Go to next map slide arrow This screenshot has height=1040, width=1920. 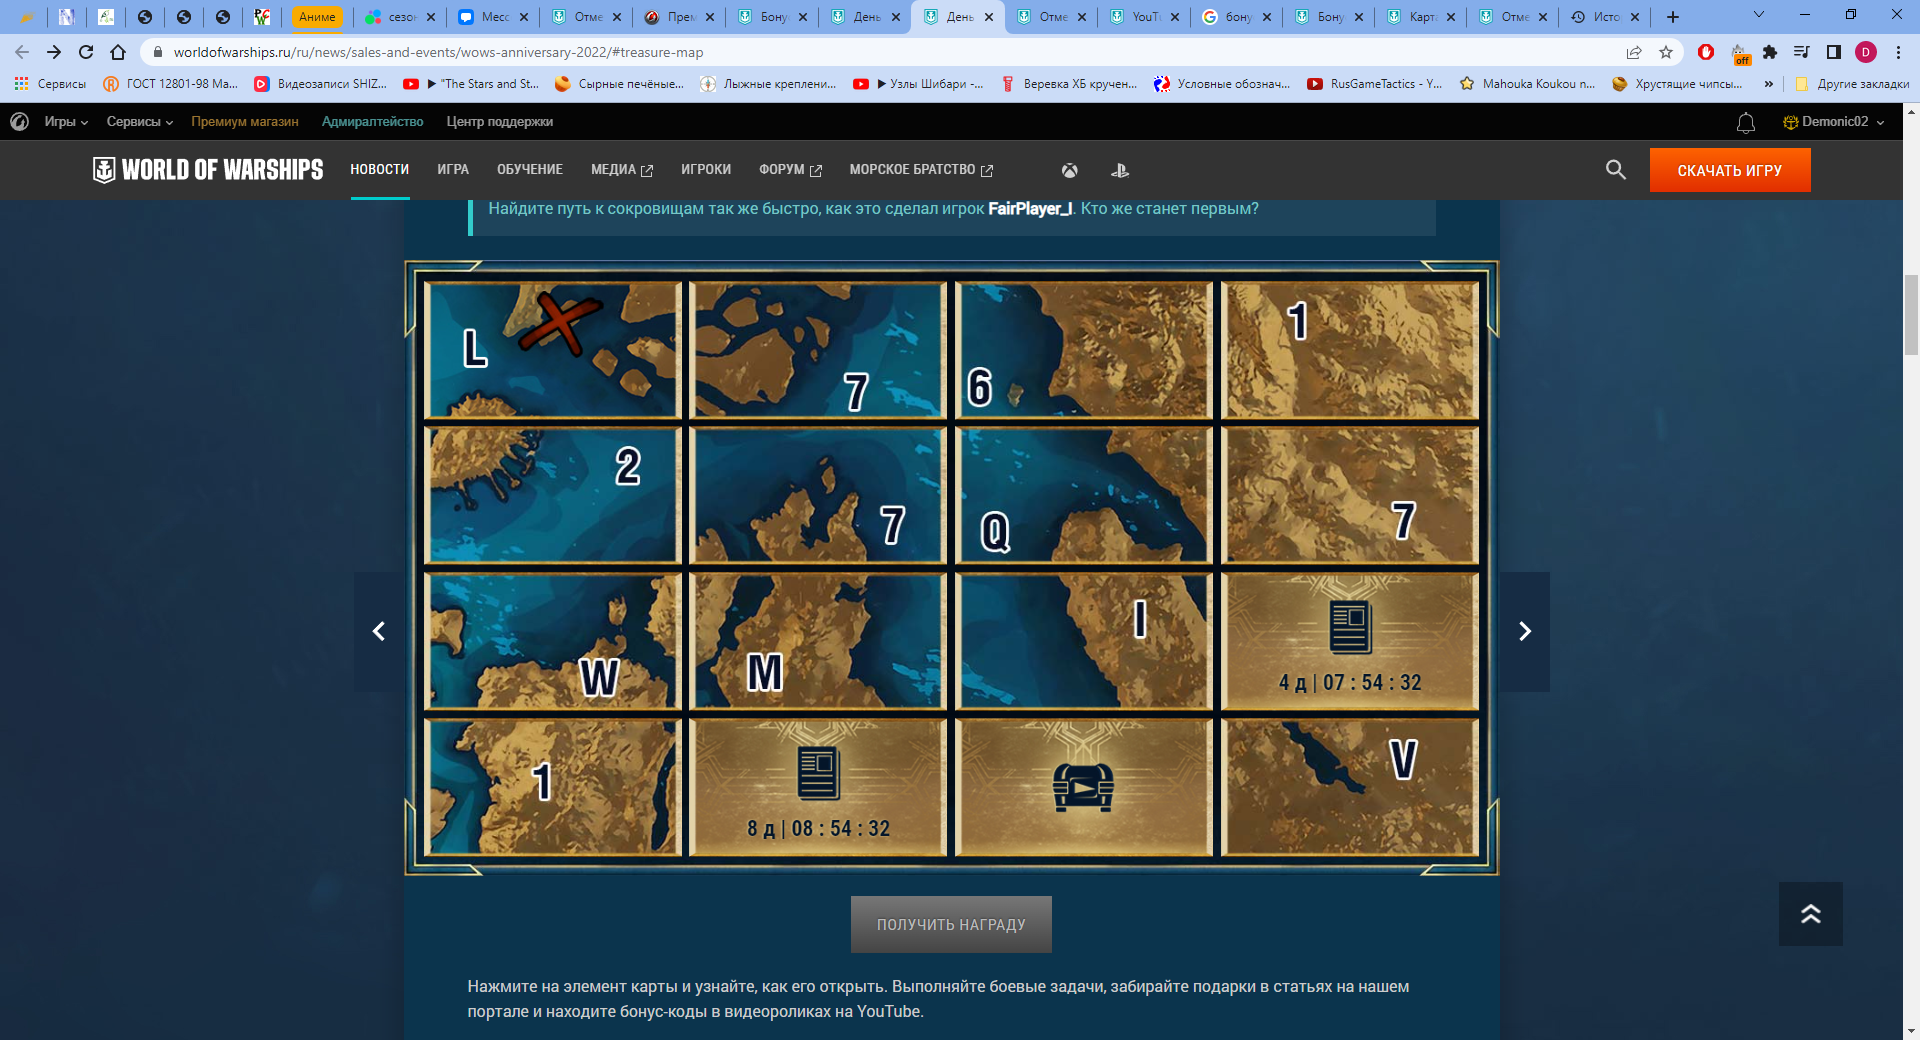coord(1524,631)
